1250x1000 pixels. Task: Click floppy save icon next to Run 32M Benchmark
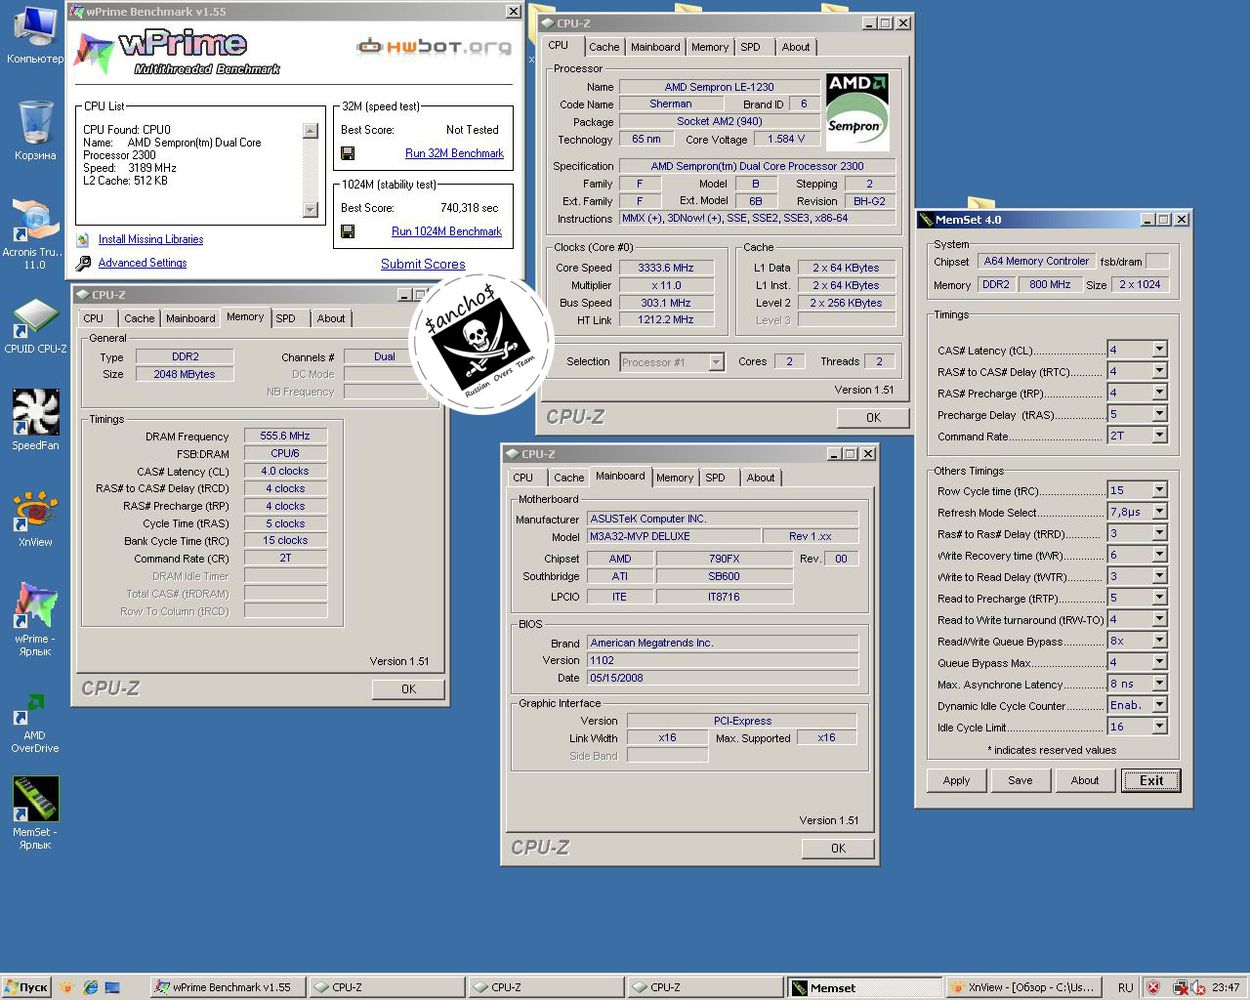[348, 153]
